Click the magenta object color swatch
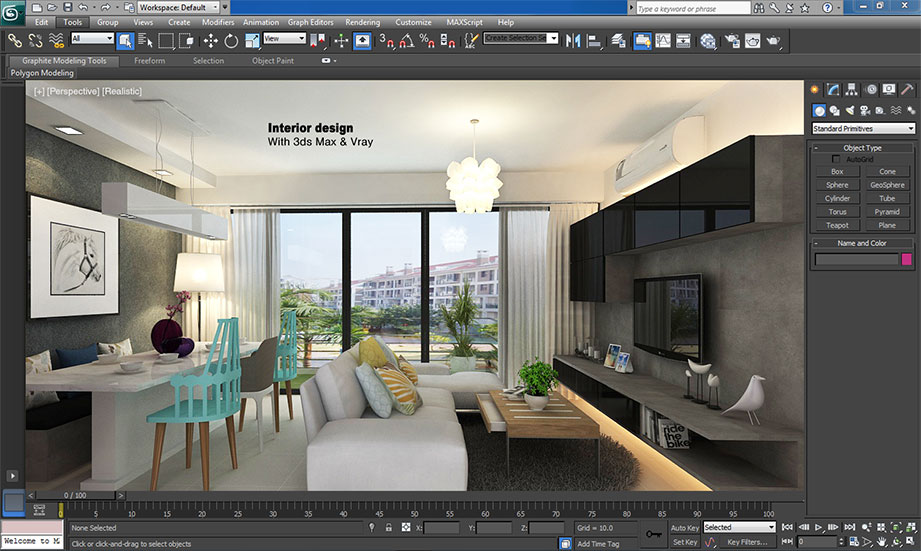The height and width of the screenshot is (551, 921). tap(907, 259)
